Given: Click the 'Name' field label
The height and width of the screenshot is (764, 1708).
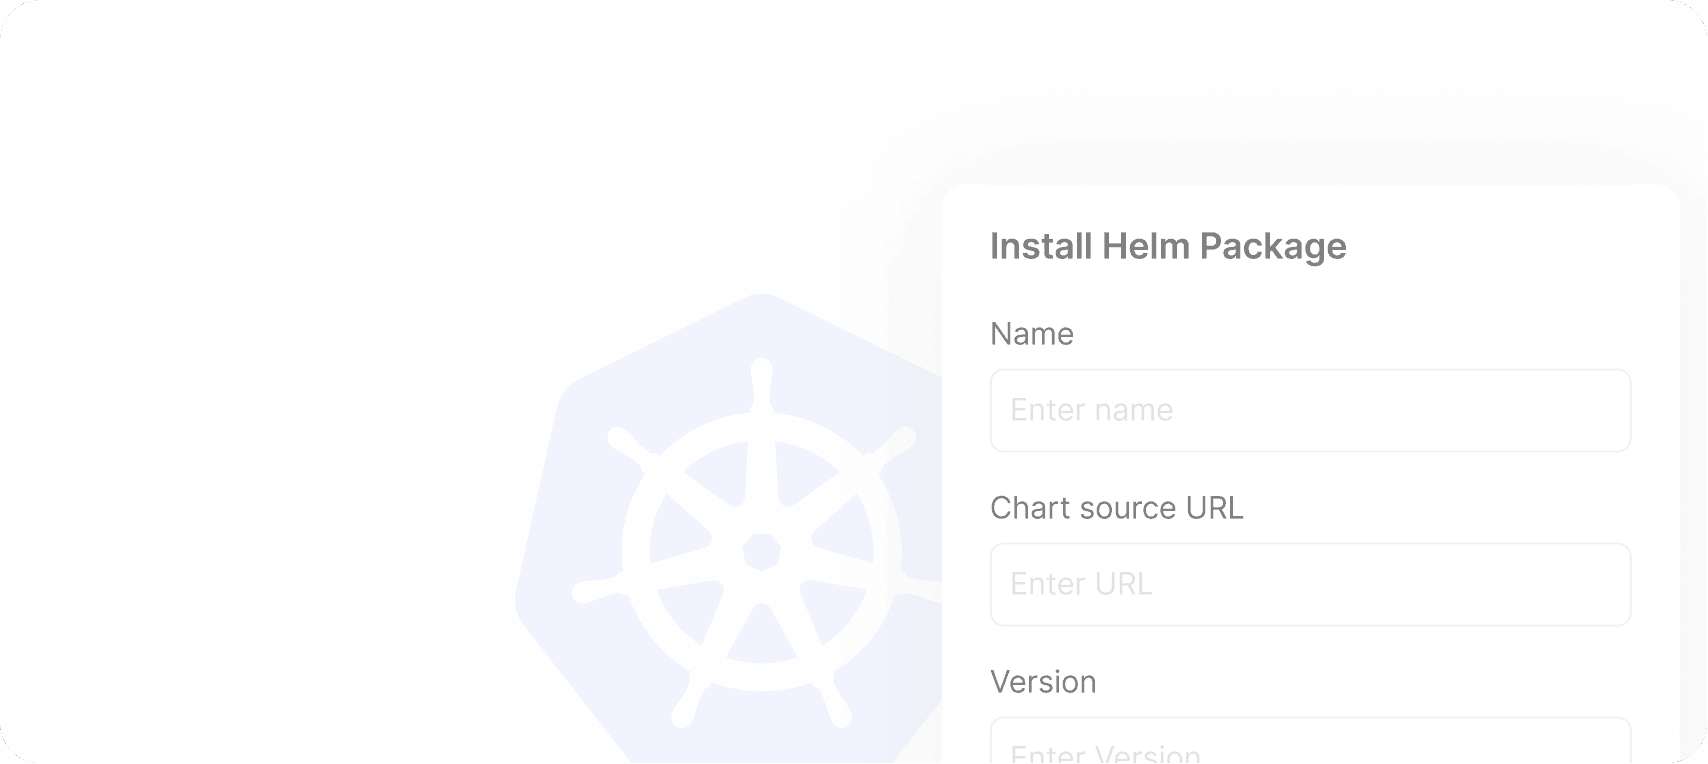Looking at the screenshot, I should (x=1031, y=334).
